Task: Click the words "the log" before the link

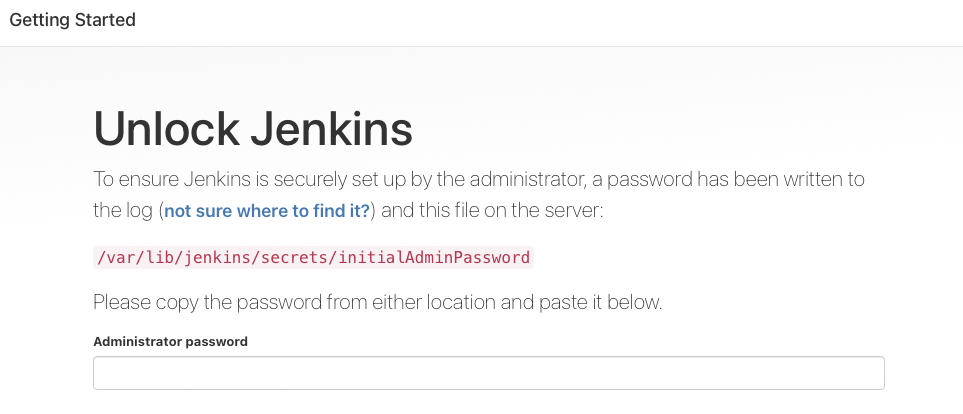Action: [x=122, y=211]
